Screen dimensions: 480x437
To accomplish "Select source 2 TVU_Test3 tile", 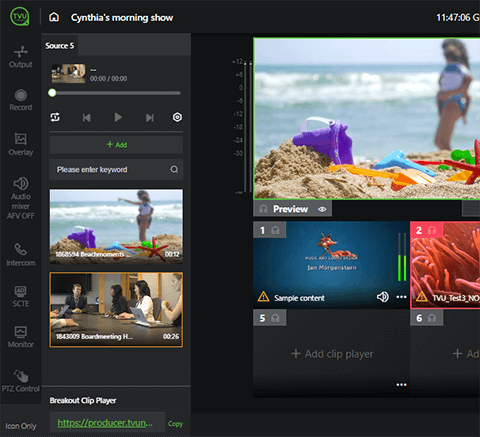I will click(445, 265).
